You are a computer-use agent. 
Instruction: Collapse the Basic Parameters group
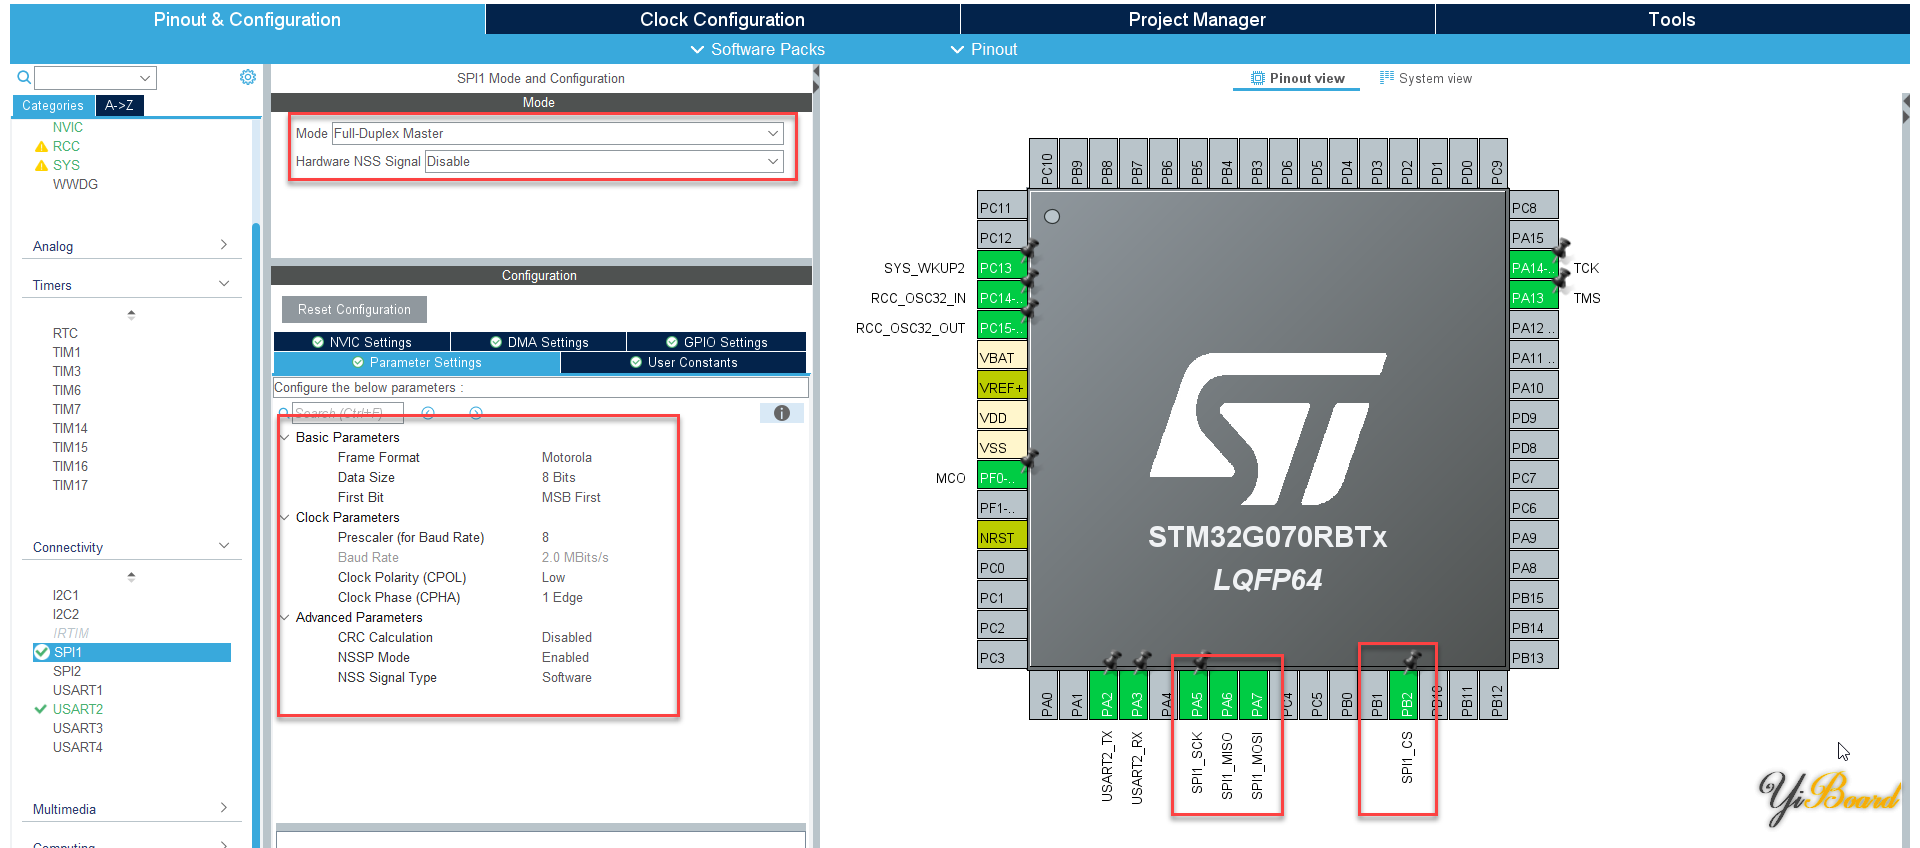tap(285, 437)
